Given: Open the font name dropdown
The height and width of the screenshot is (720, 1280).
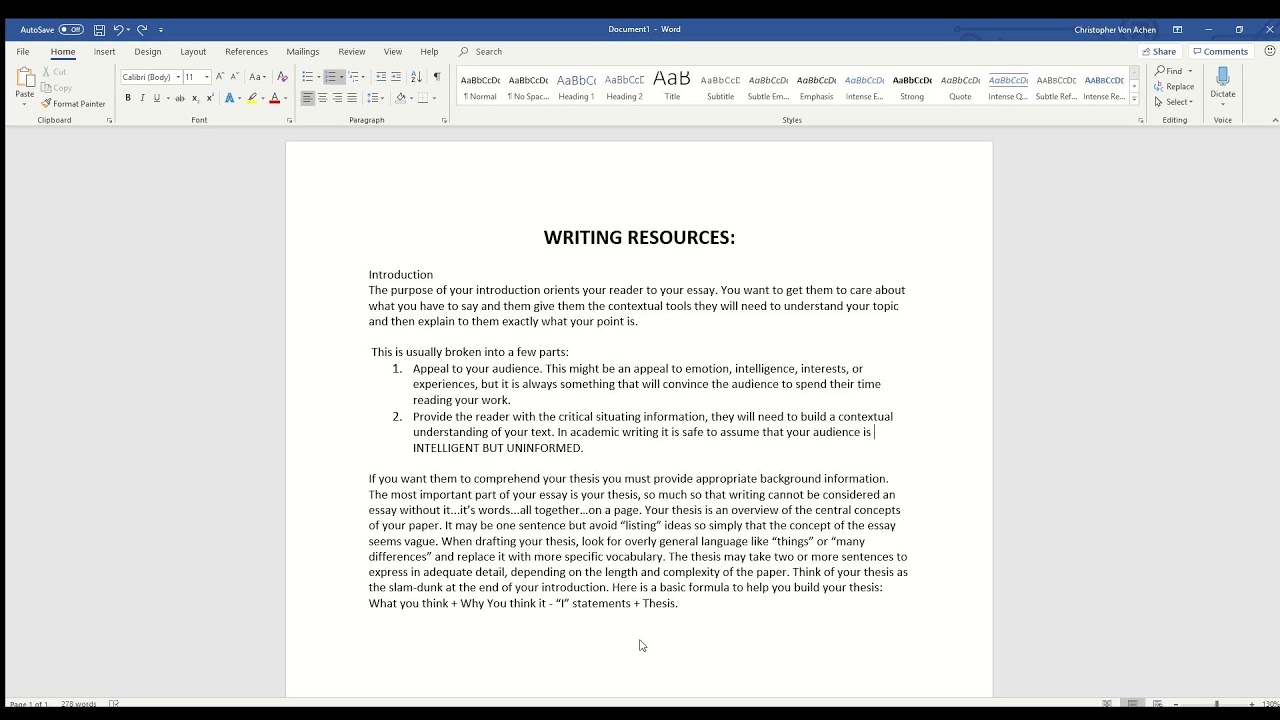Looking at the screenshot, I should (178, 77).
